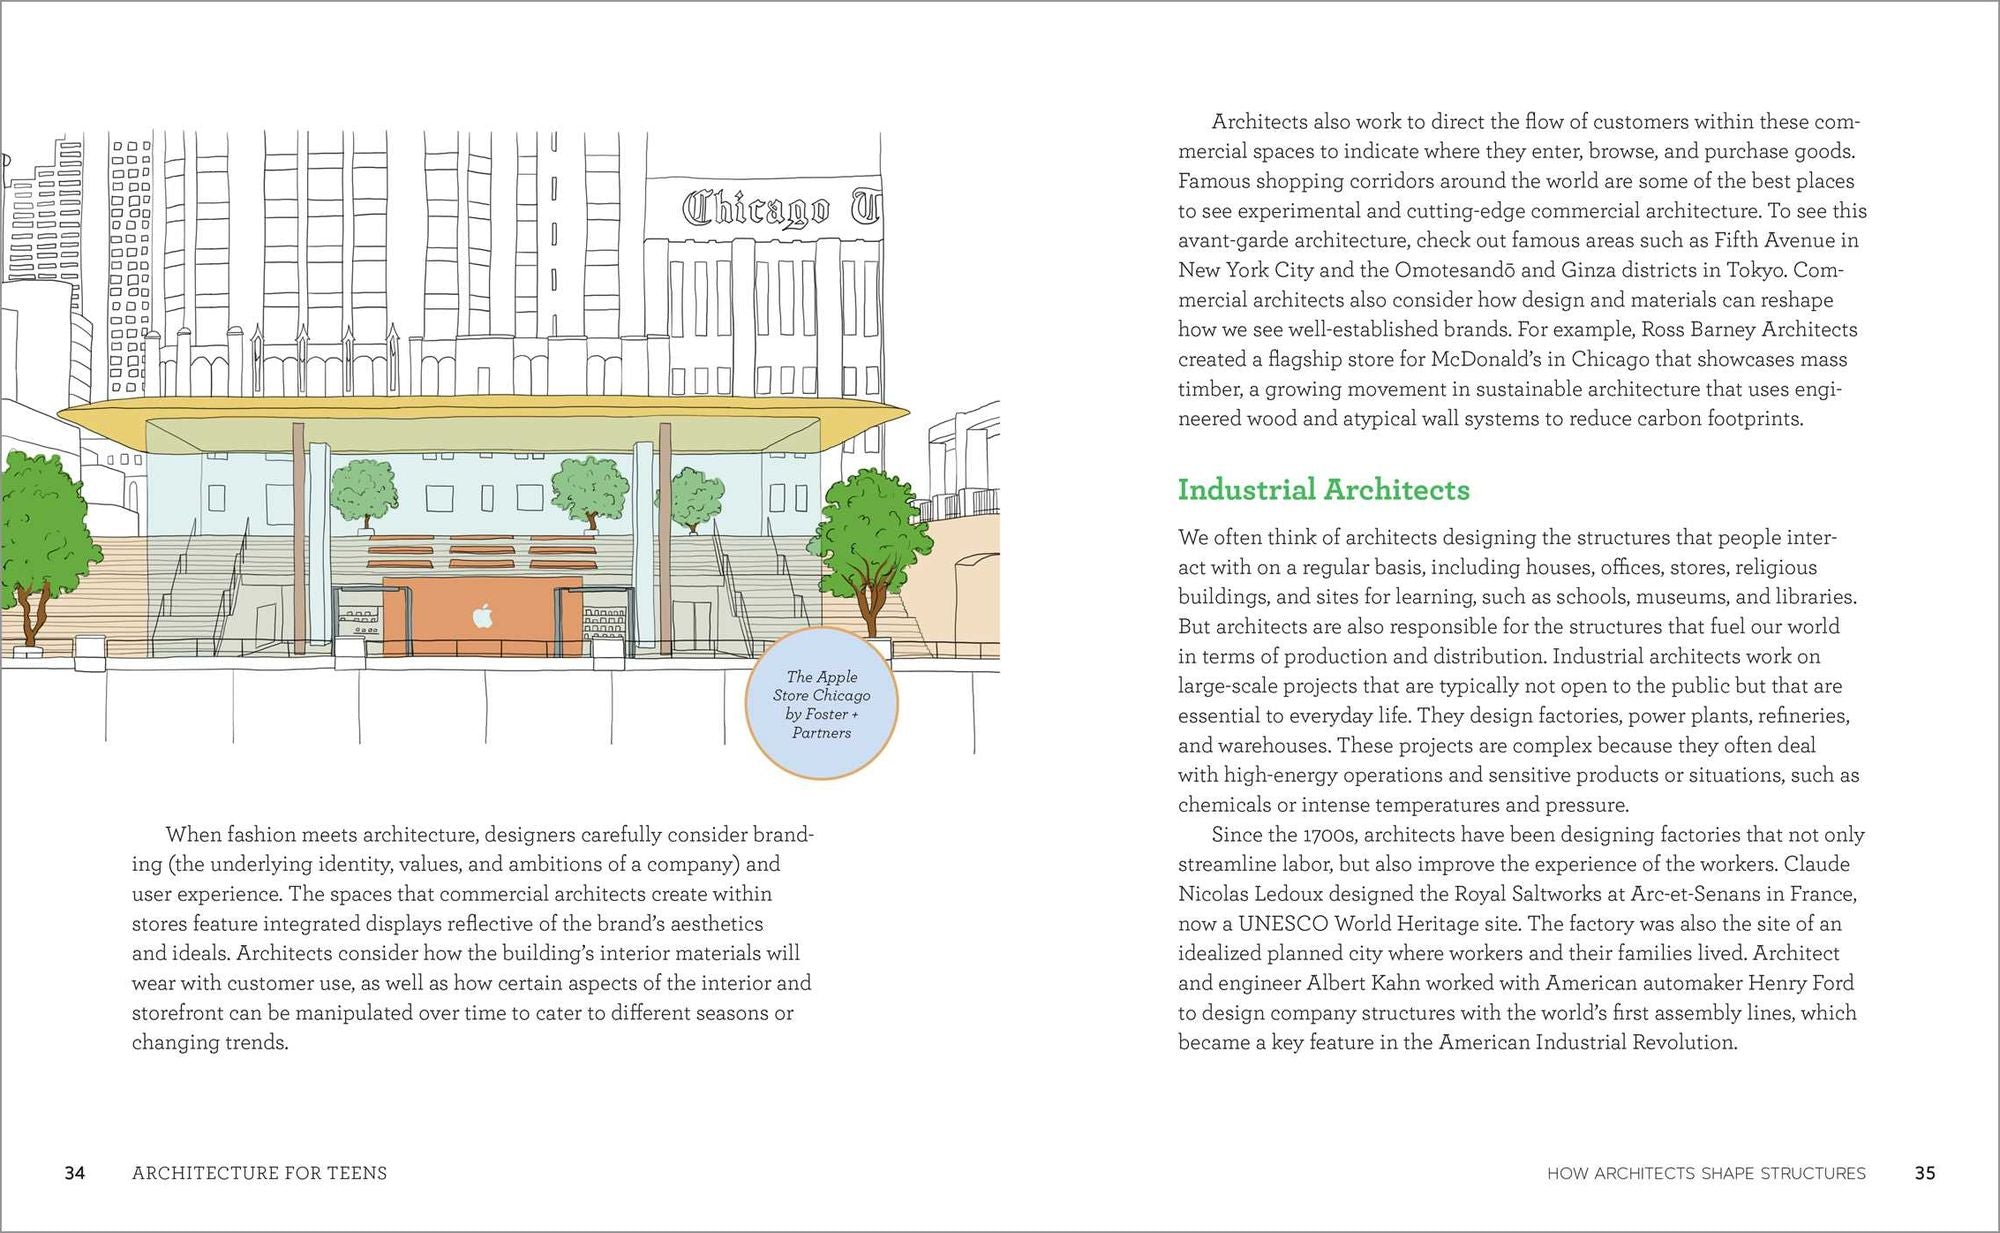Click the final line starting 'became a key feature'
Viewport: 2000px width, 1233px height.
[x=1457, y=1042]
